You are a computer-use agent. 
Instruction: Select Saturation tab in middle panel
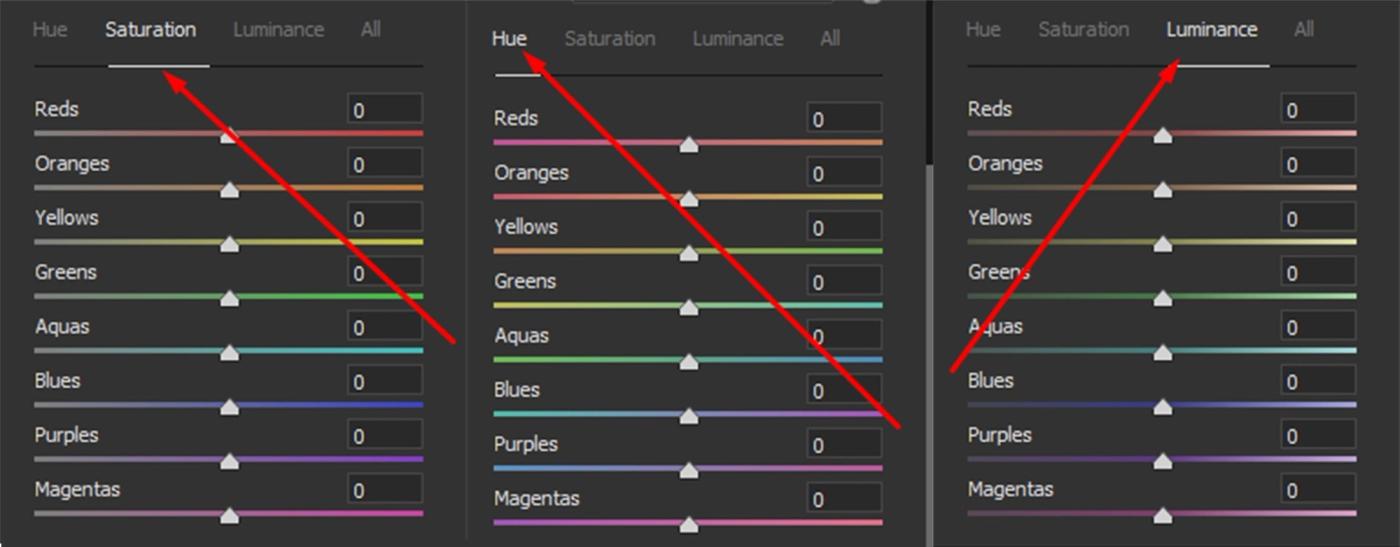pyautogui.click(x=610, y=39)
